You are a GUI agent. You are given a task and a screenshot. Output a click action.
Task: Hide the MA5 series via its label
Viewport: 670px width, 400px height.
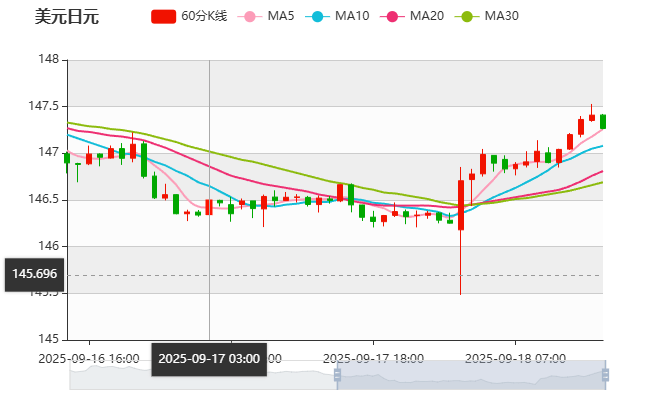click(281, 16)
